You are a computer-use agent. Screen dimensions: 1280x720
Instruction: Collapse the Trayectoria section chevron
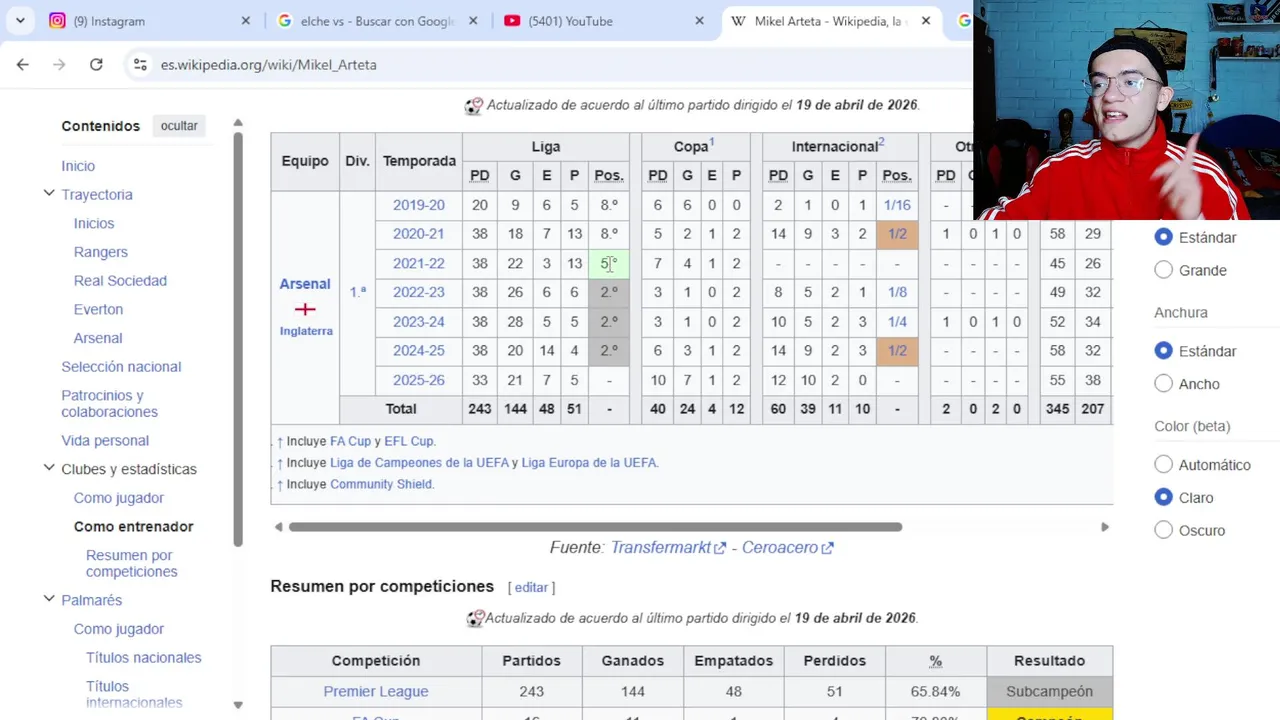(x=48, y=193)
